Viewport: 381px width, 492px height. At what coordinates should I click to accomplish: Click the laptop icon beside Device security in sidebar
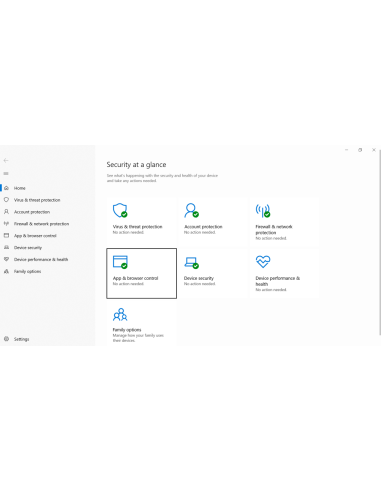pyautogui.click(x=6, y=247)
